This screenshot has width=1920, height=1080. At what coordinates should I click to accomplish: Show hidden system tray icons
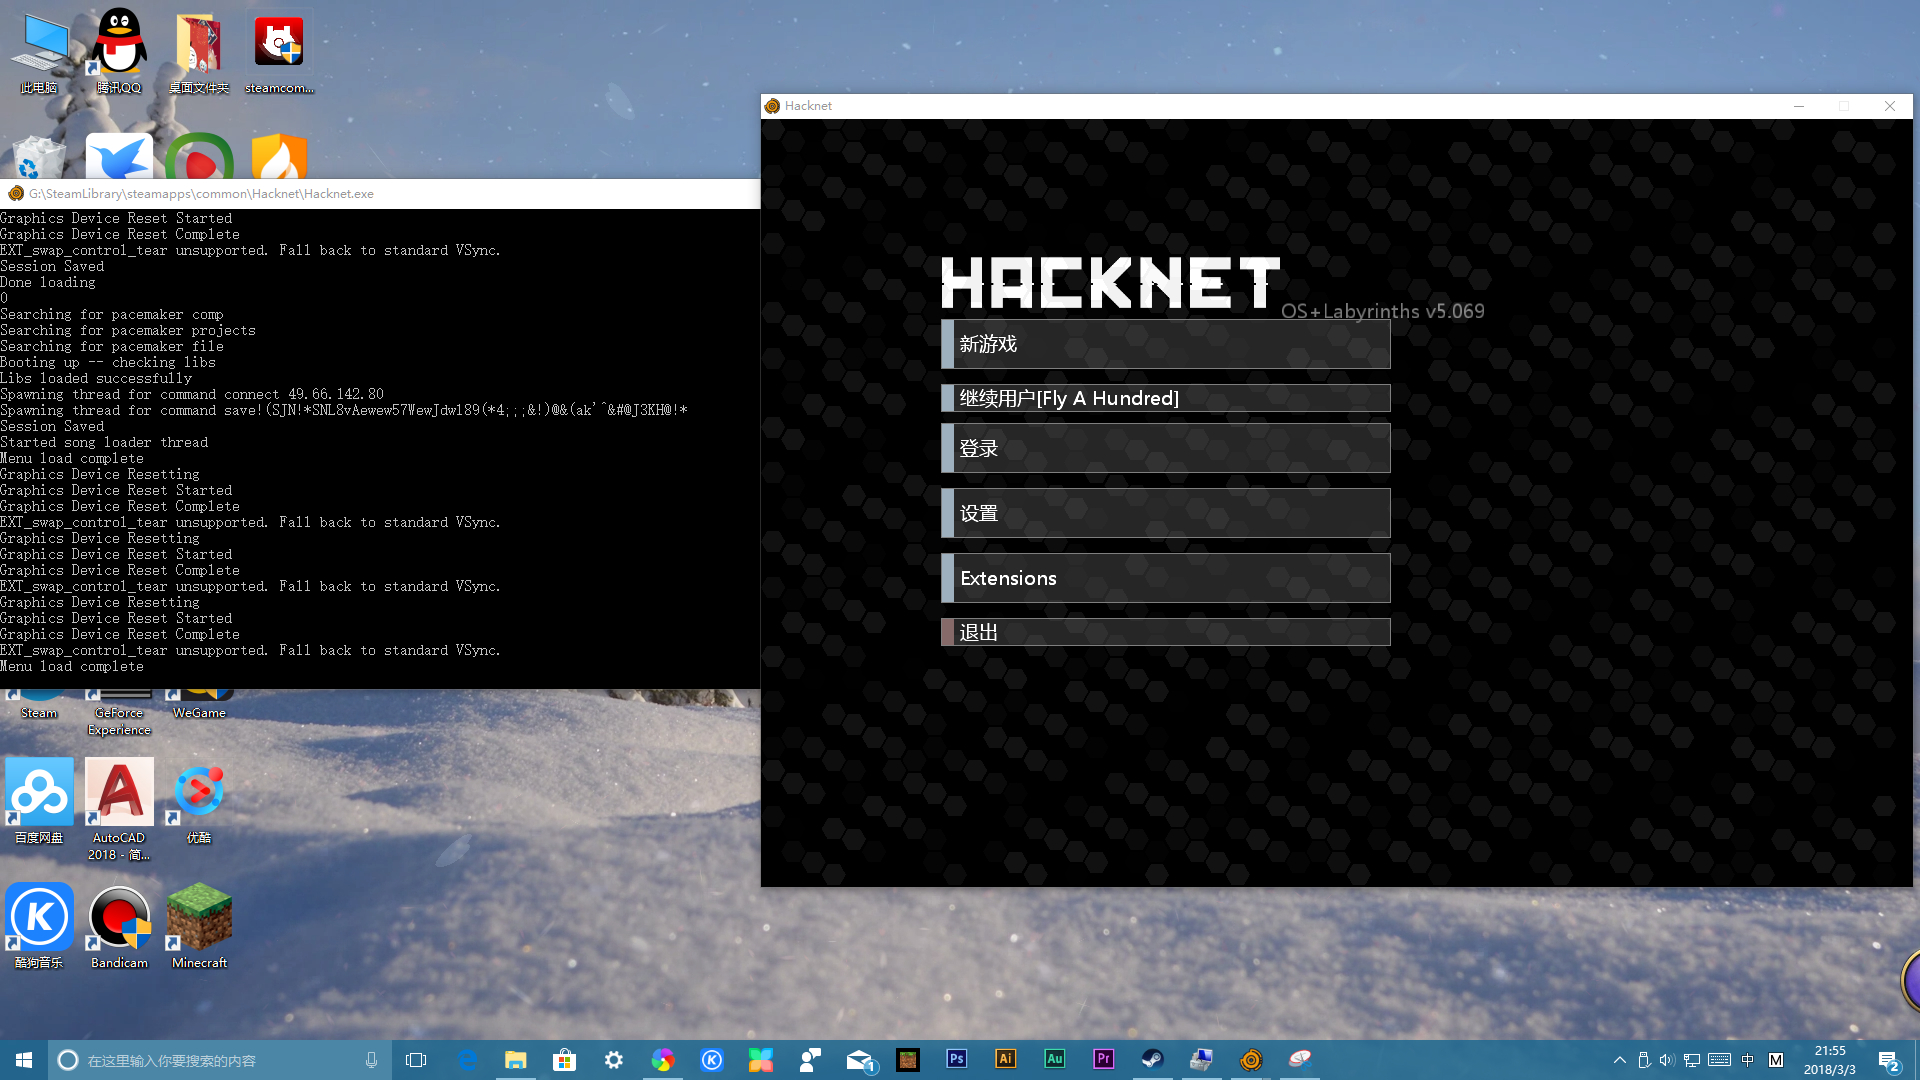click(x=1620, y=1060)
